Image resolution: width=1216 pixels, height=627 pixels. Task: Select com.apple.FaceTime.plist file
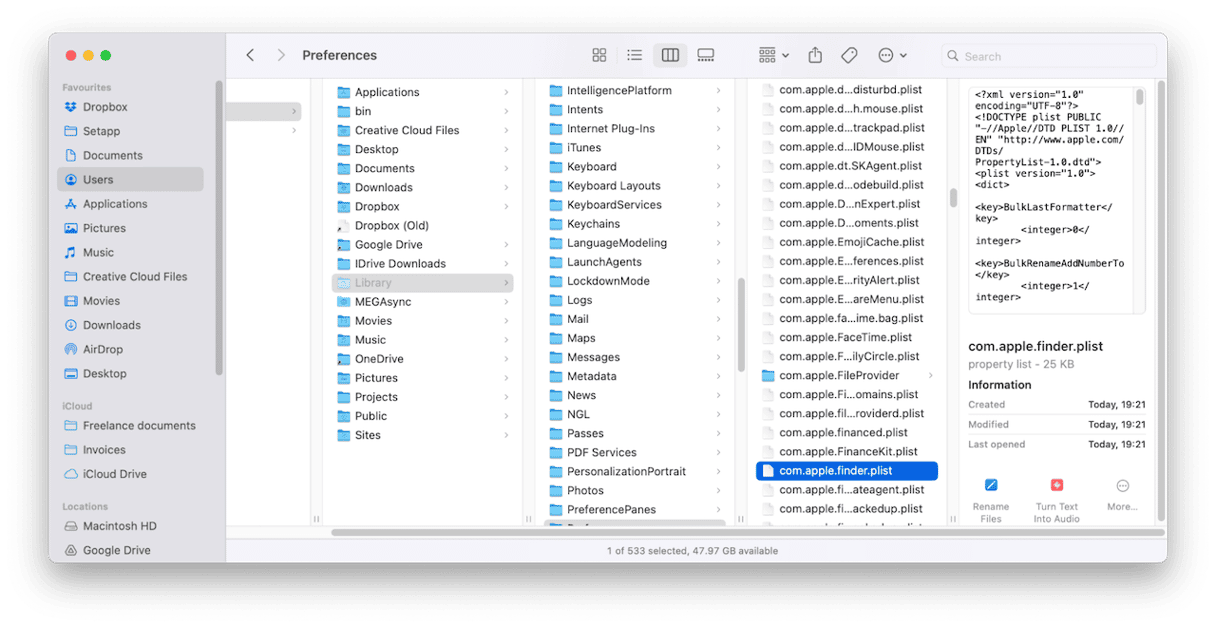(847, 338)
